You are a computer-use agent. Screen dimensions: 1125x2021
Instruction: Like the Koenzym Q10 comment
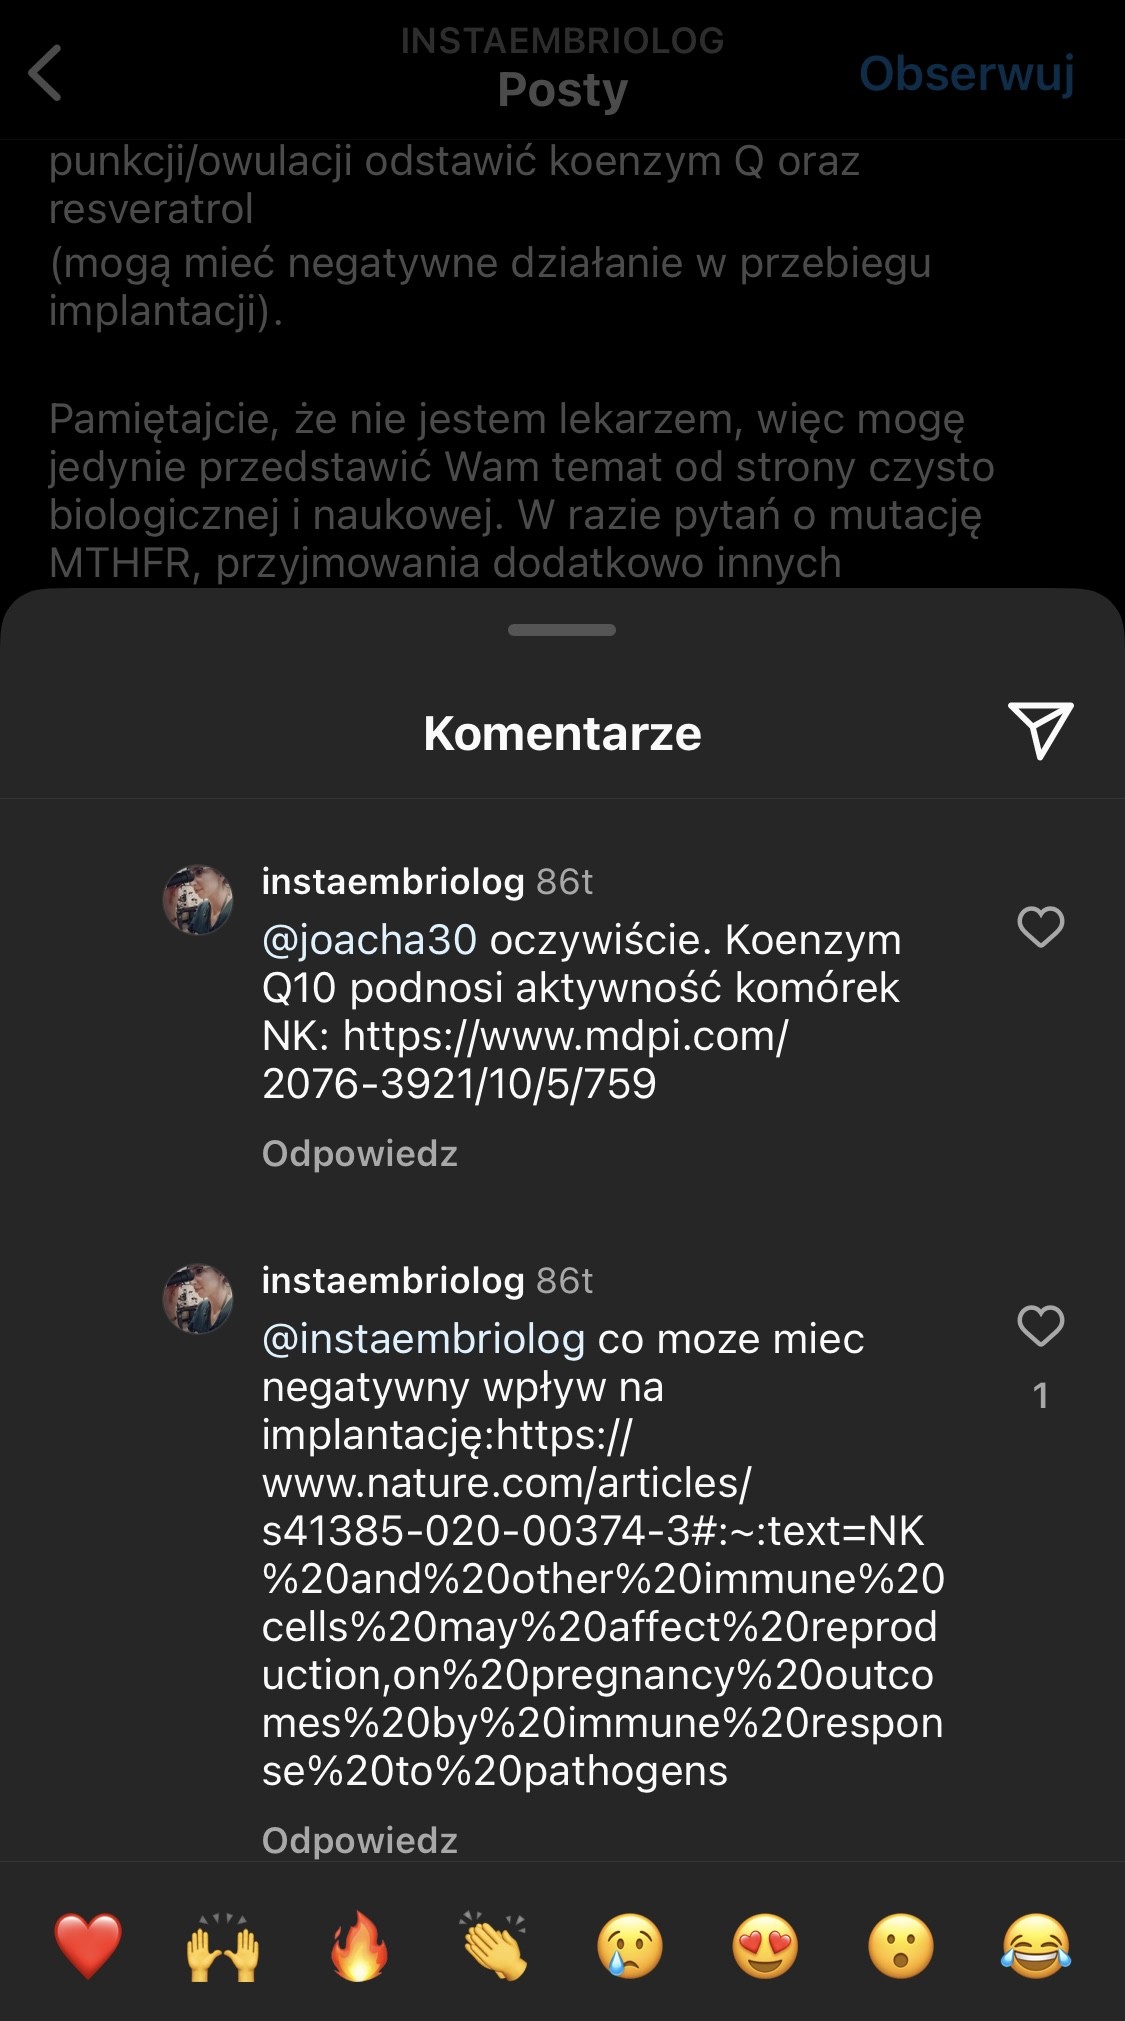(x=1040, y=927)
